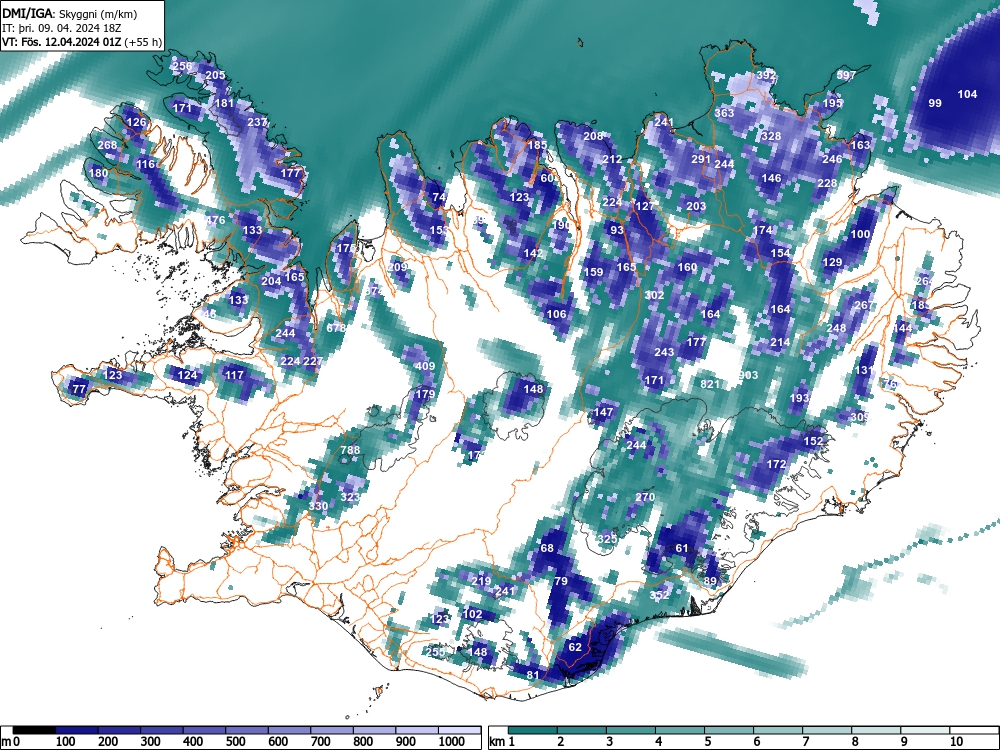Select the 172 value in the east
Viewport: 1000px width, 750px height.
[x=776, y=464]
